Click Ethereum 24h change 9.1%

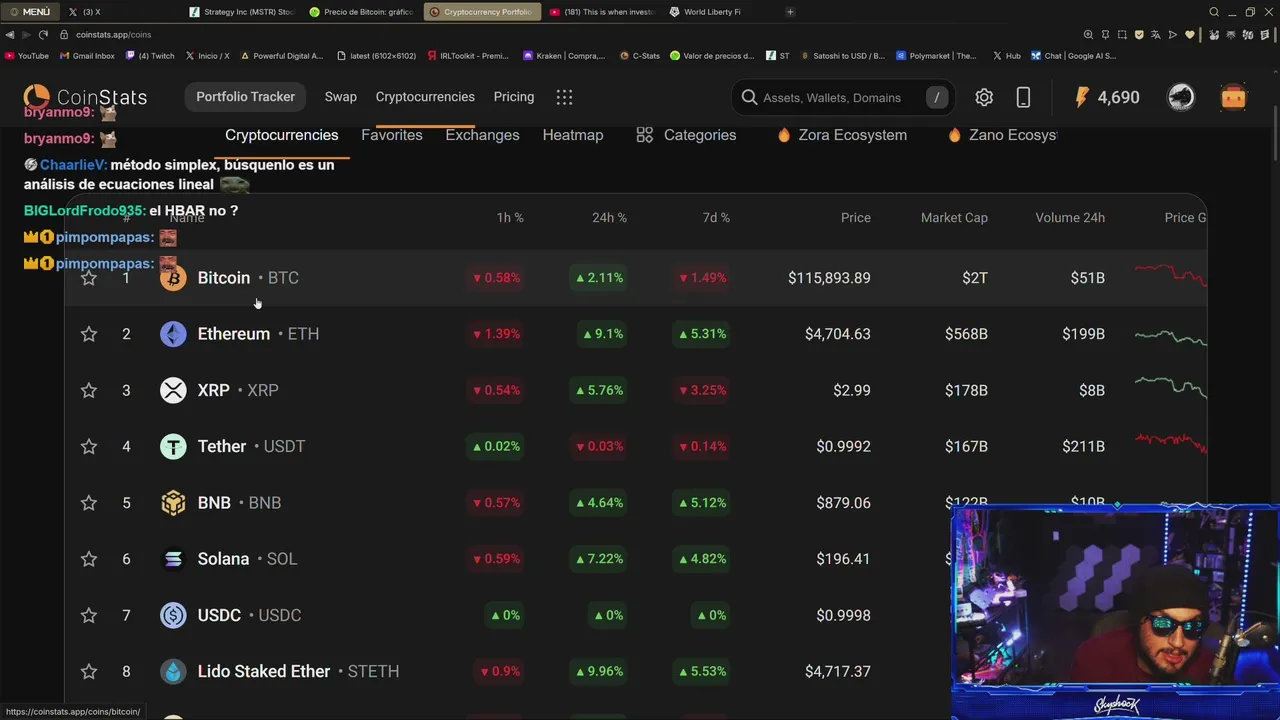(604, 334)
